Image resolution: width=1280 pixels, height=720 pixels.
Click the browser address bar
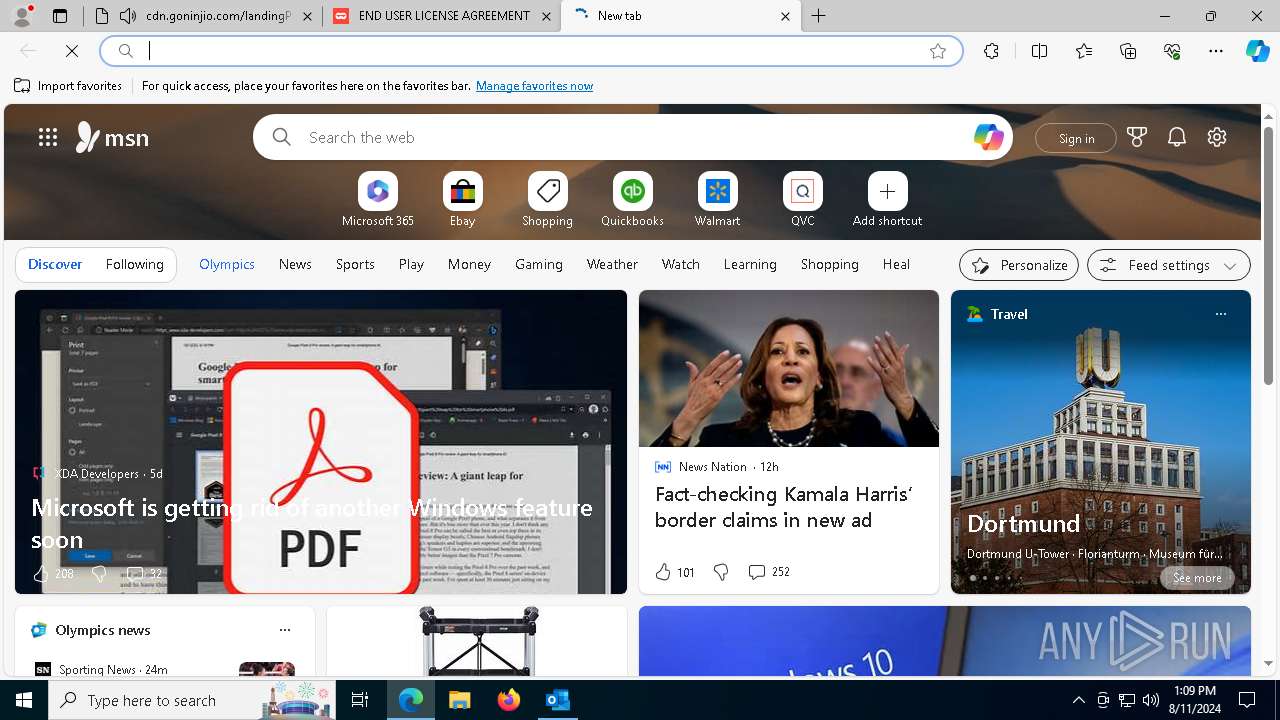coord(530,51)
